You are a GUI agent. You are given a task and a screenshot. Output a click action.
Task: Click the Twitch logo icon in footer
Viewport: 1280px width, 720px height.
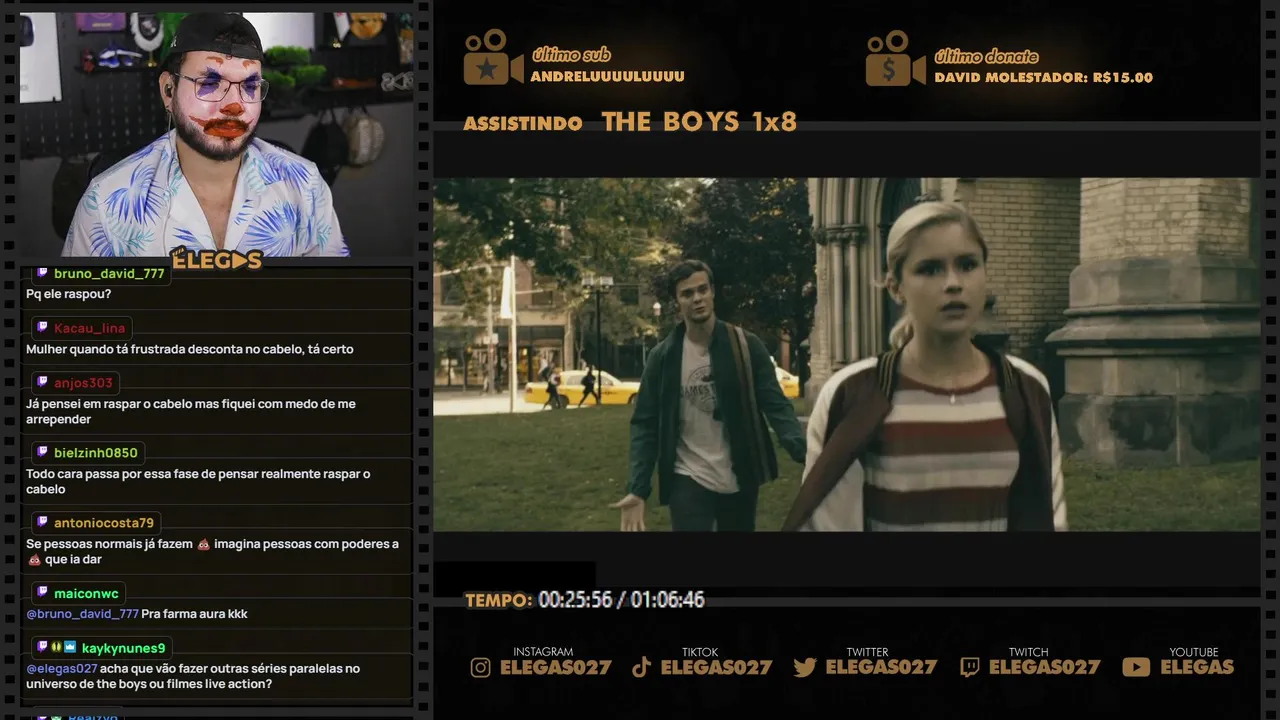pyautogui.click(x=969, y=667)
